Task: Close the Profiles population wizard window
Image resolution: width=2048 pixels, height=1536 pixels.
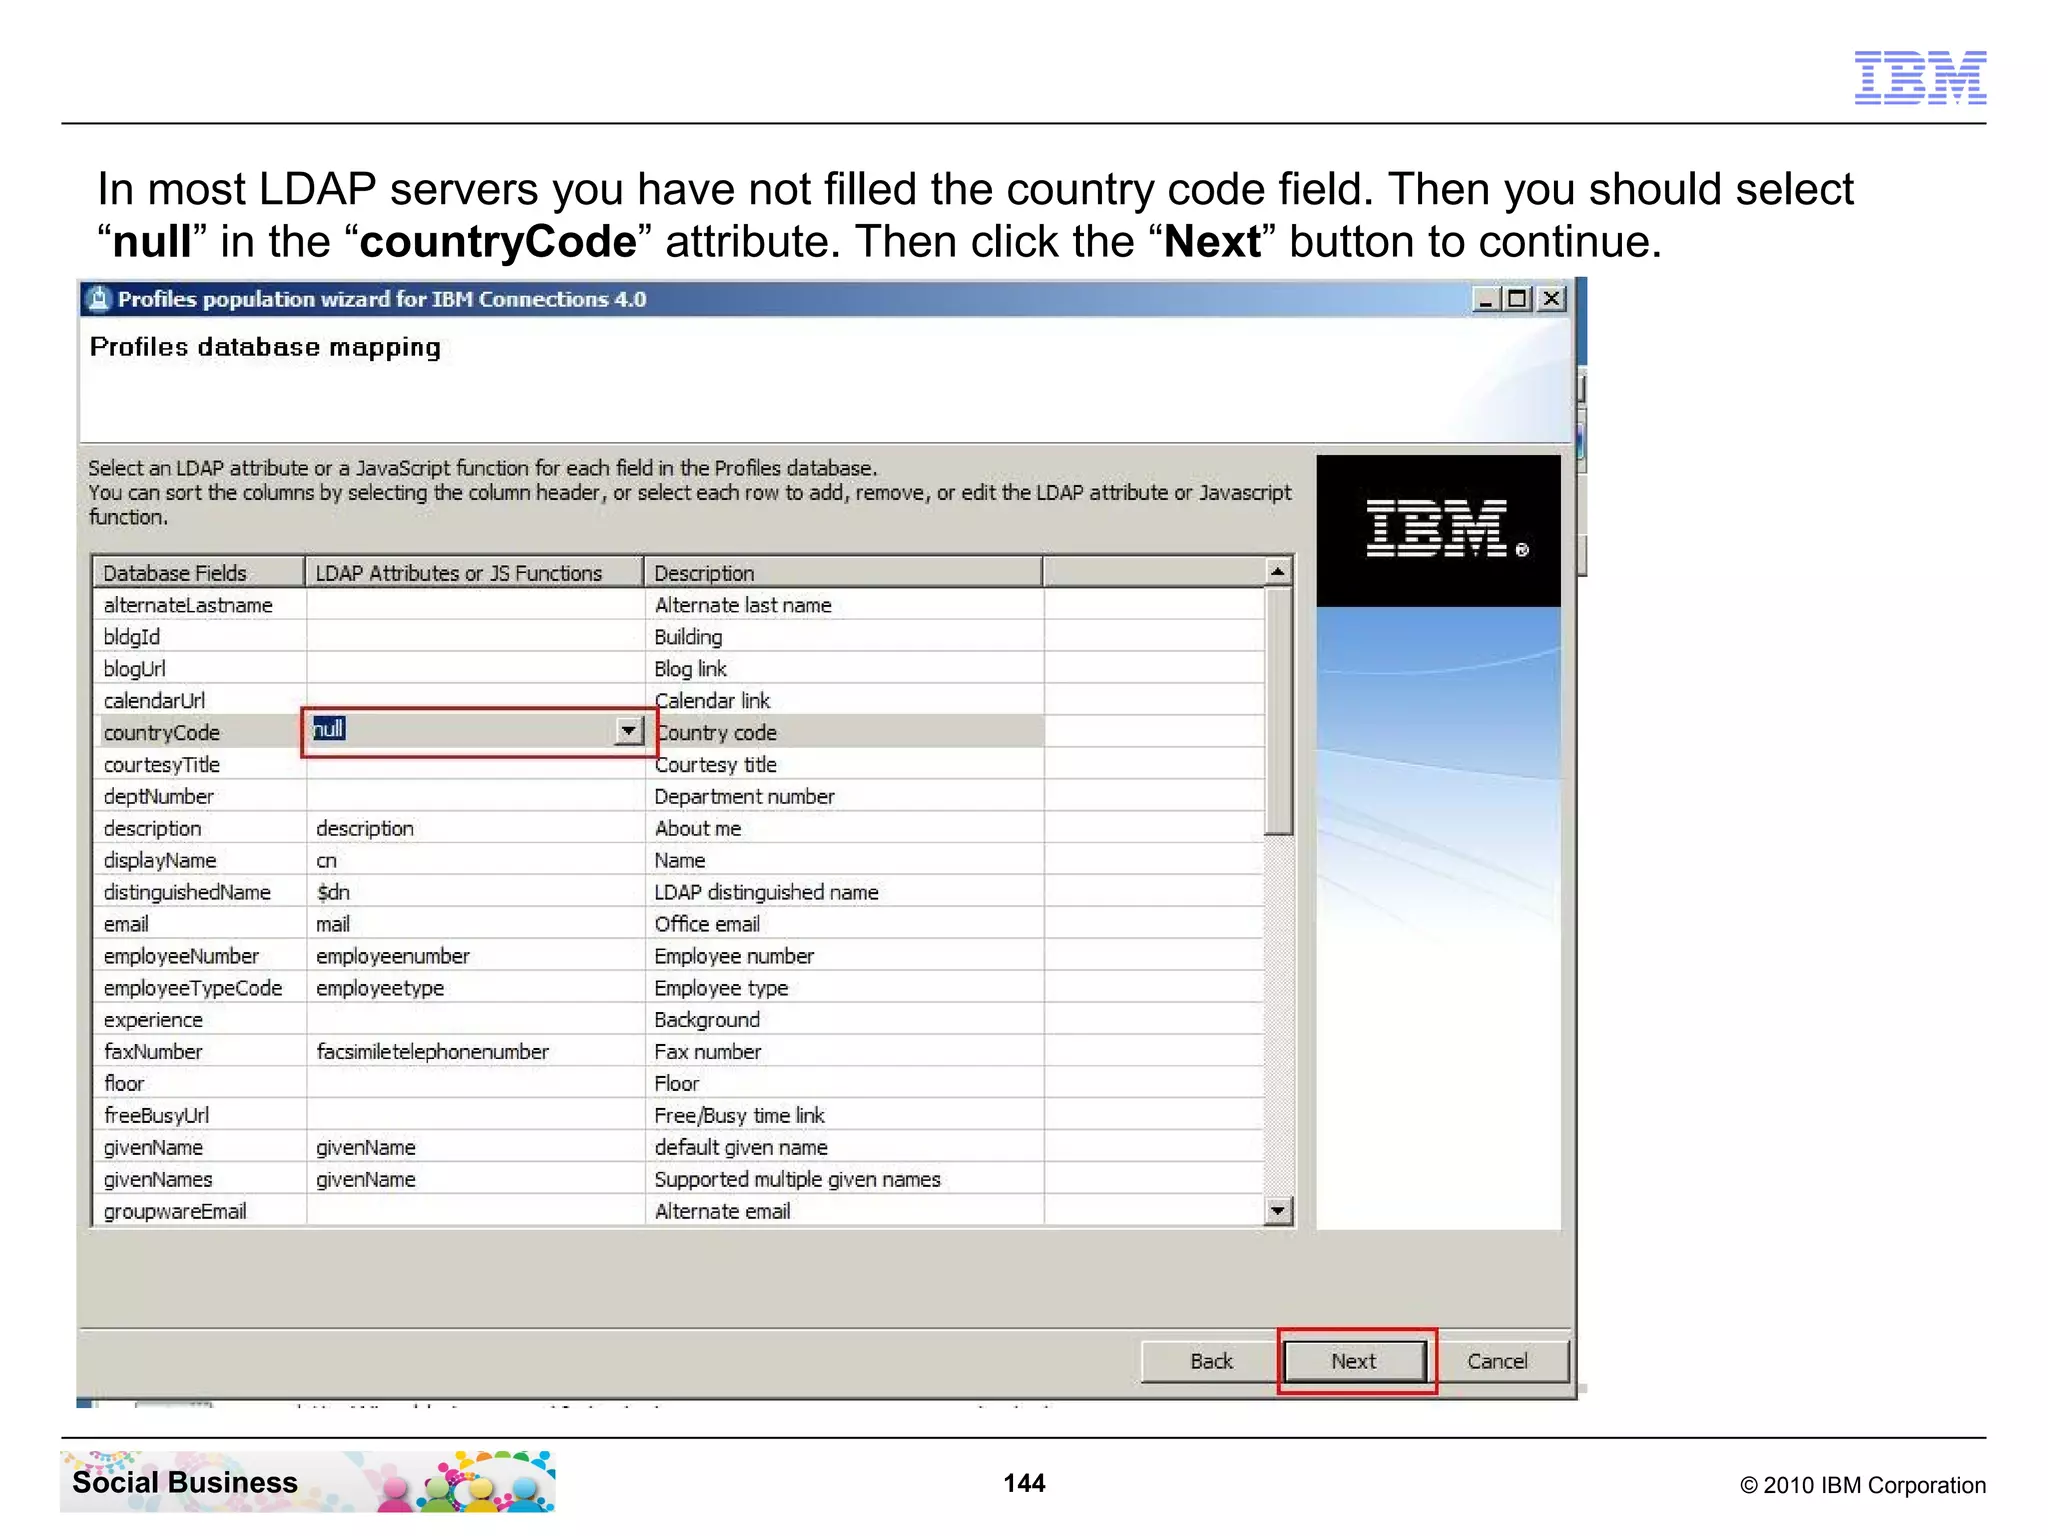Action: [x=1551, y=299]
